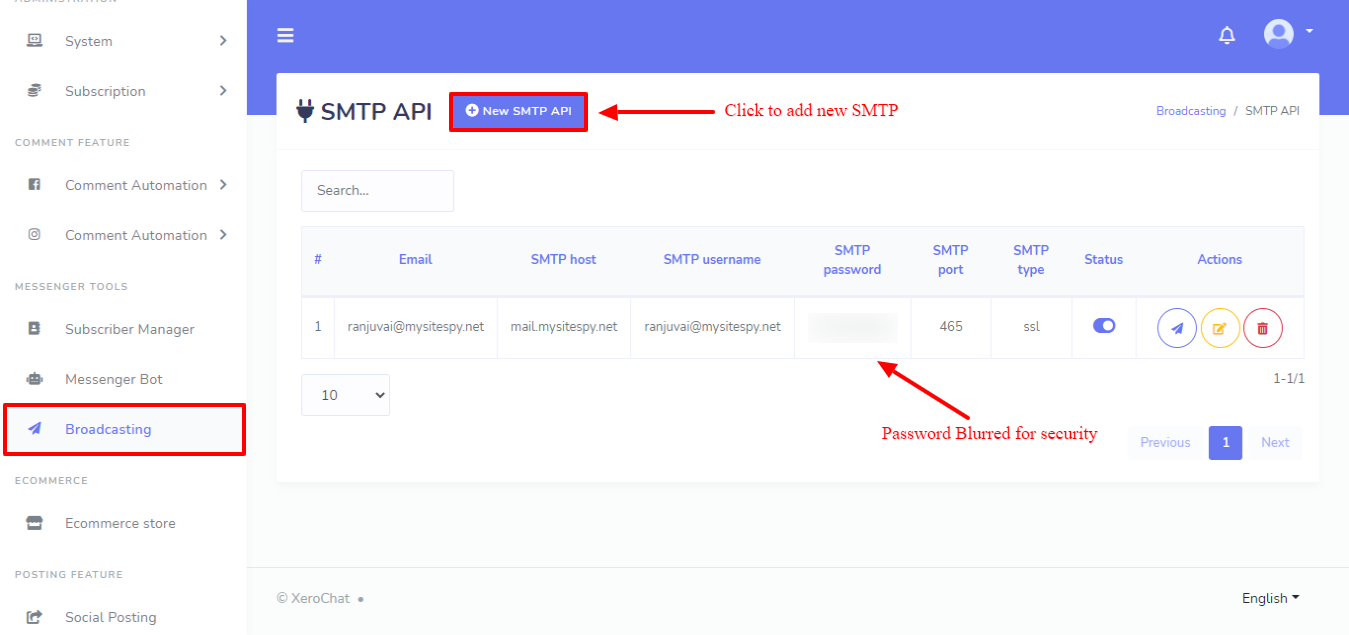This screenshot has height=635, width=1349.
Task: Click the Subscription coins icon
Action: click(34, 91)
